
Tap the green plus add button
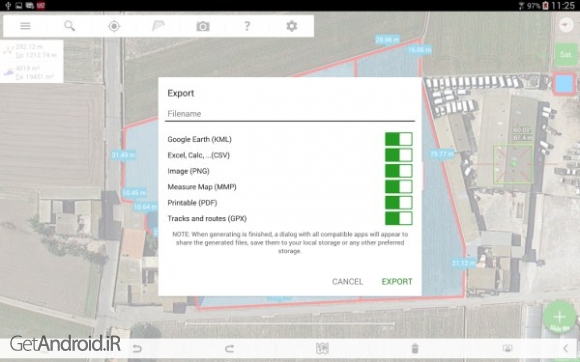[x=559, y=317]
